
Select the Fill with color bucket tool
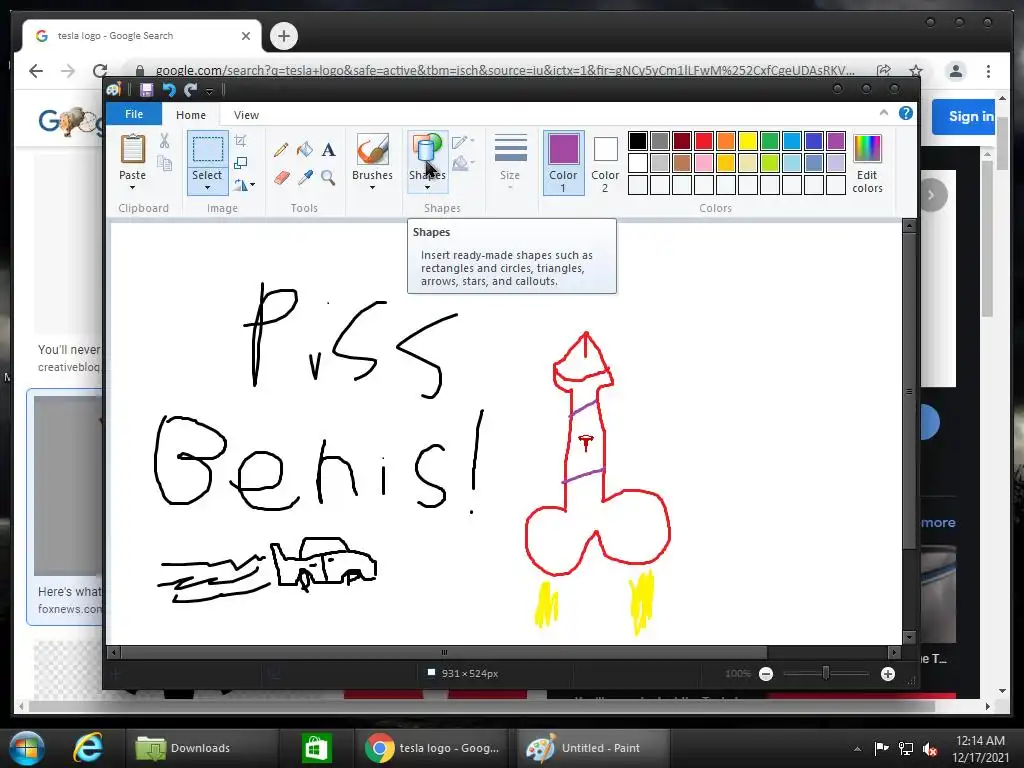click(x=304, y=150)
